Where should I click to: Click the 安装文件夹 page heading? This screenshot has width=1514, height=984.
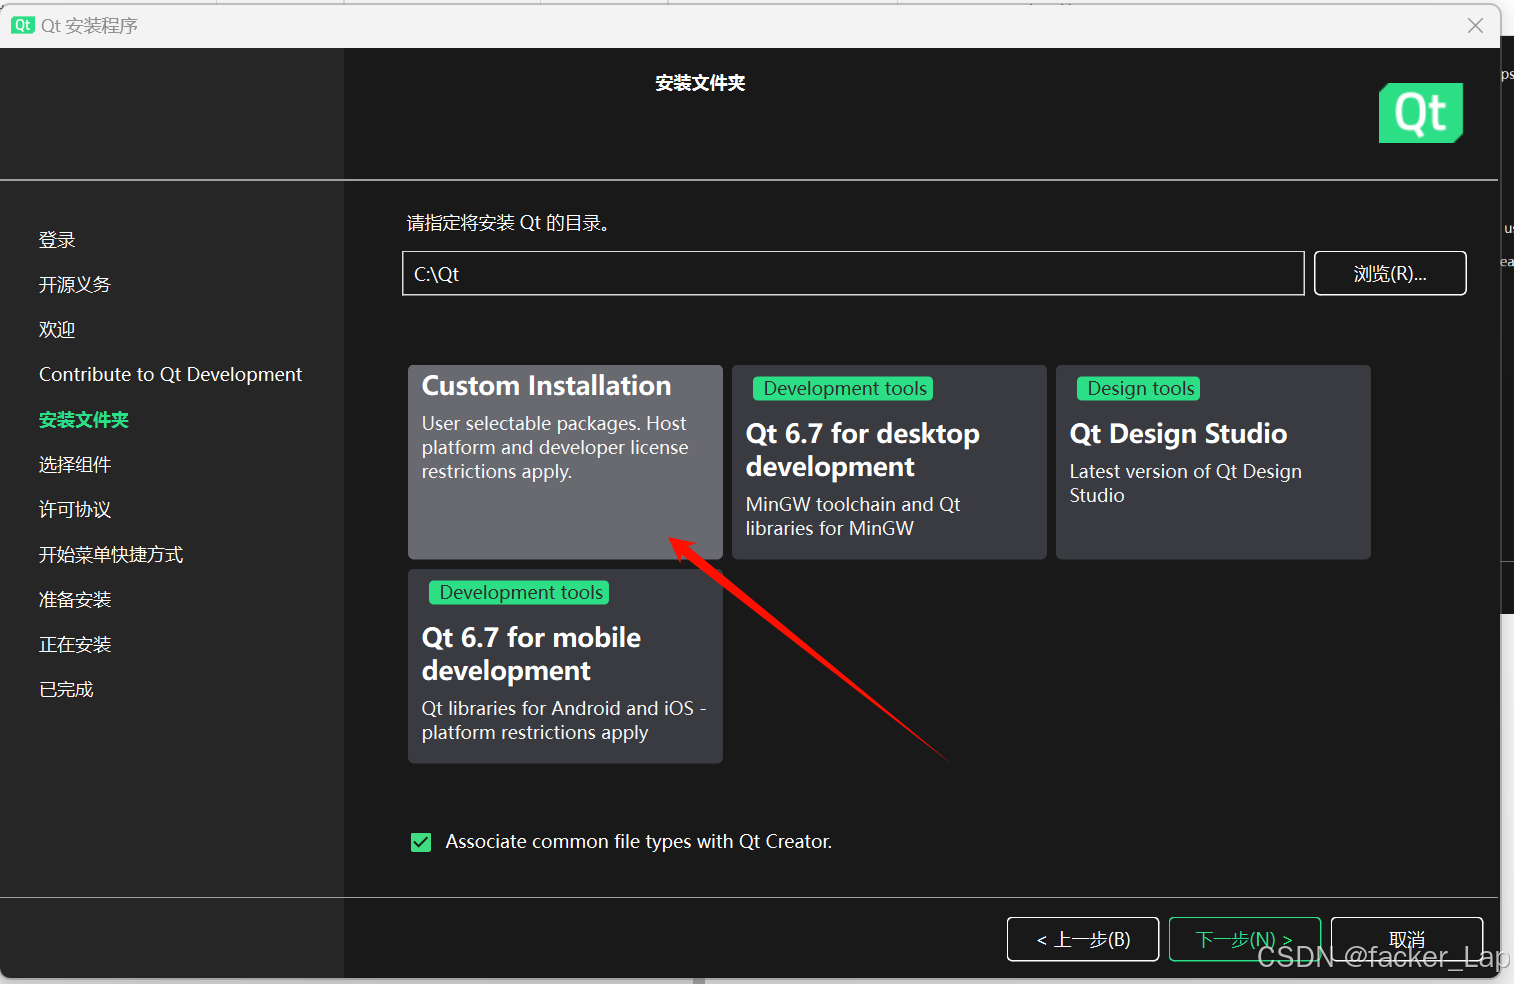click(700, 83)
